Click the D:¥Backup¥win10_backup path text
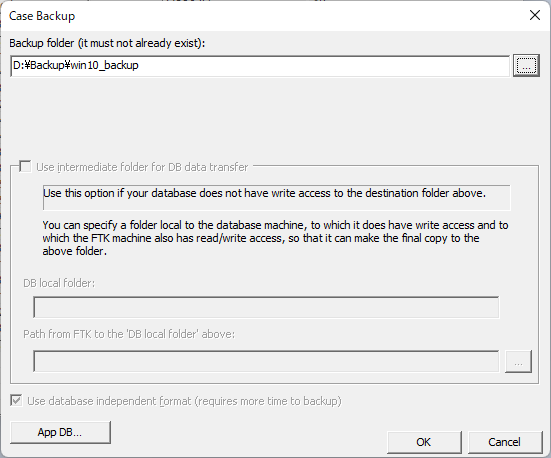Viewport: 551px width, 458px height. pos(76,65)
